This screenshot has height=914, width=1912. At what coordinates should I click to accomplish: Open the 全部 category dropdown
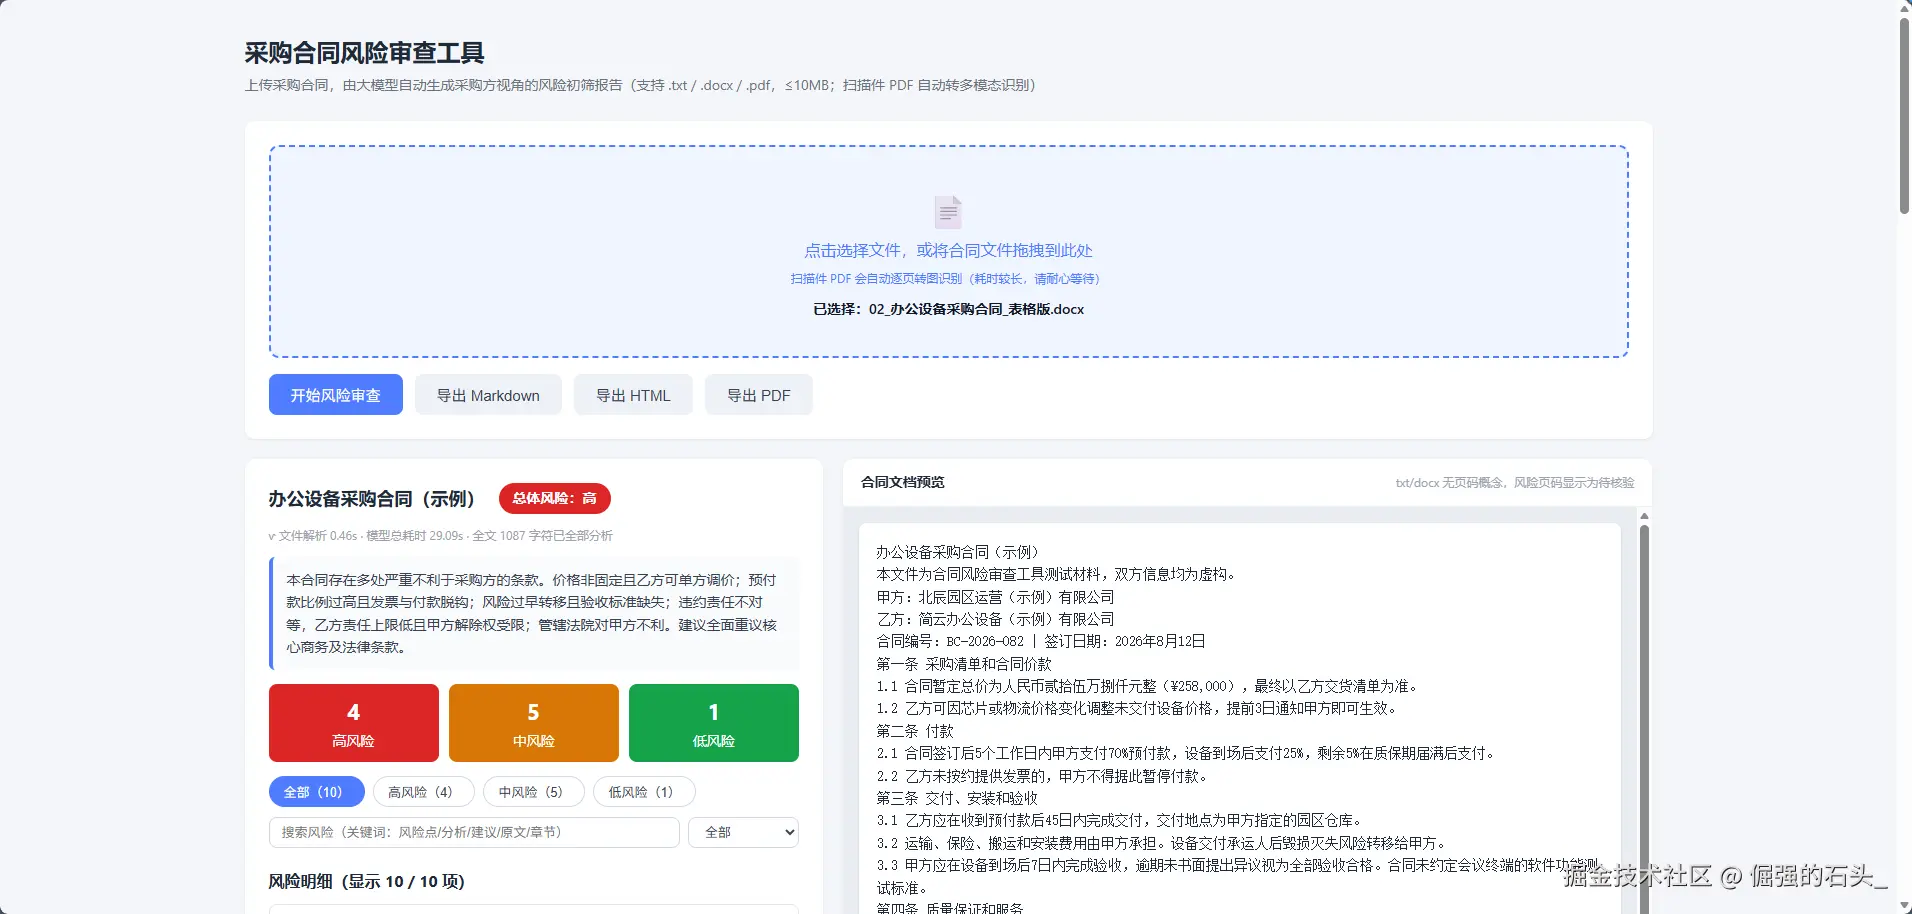(x=743, y=832)
